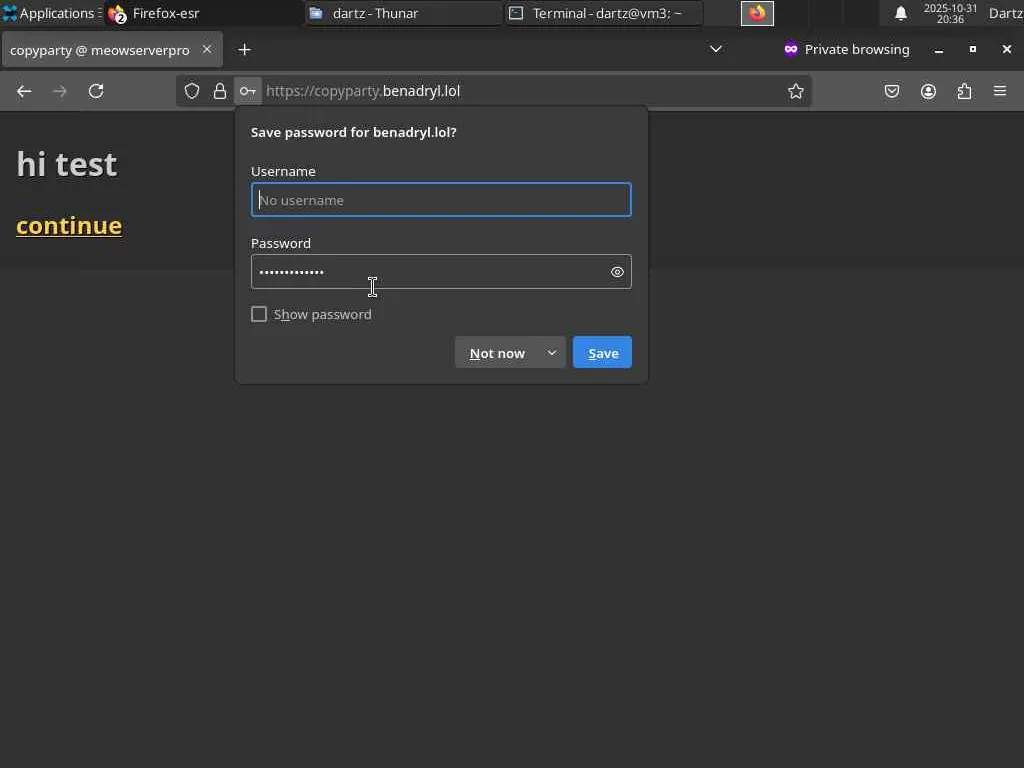Open the Extensions puzzle icon
Image resolution: width=1024 pixels, height=768 pixels.
(x=964, y=91)
